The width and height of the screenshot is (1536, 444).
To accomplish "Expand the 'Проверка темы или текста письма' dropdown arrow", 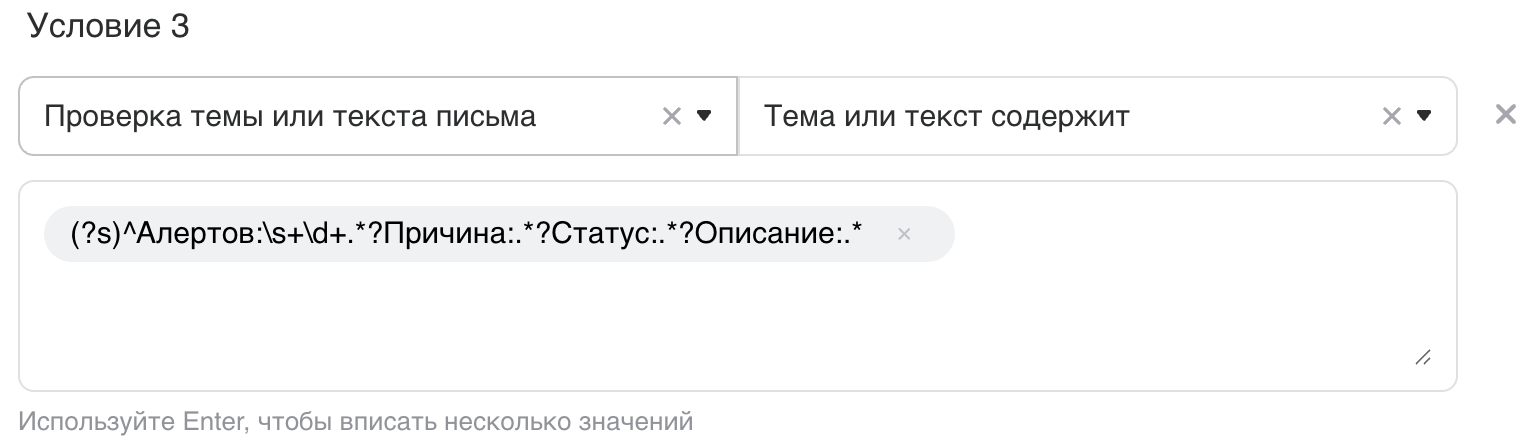I will click(704, 116).
